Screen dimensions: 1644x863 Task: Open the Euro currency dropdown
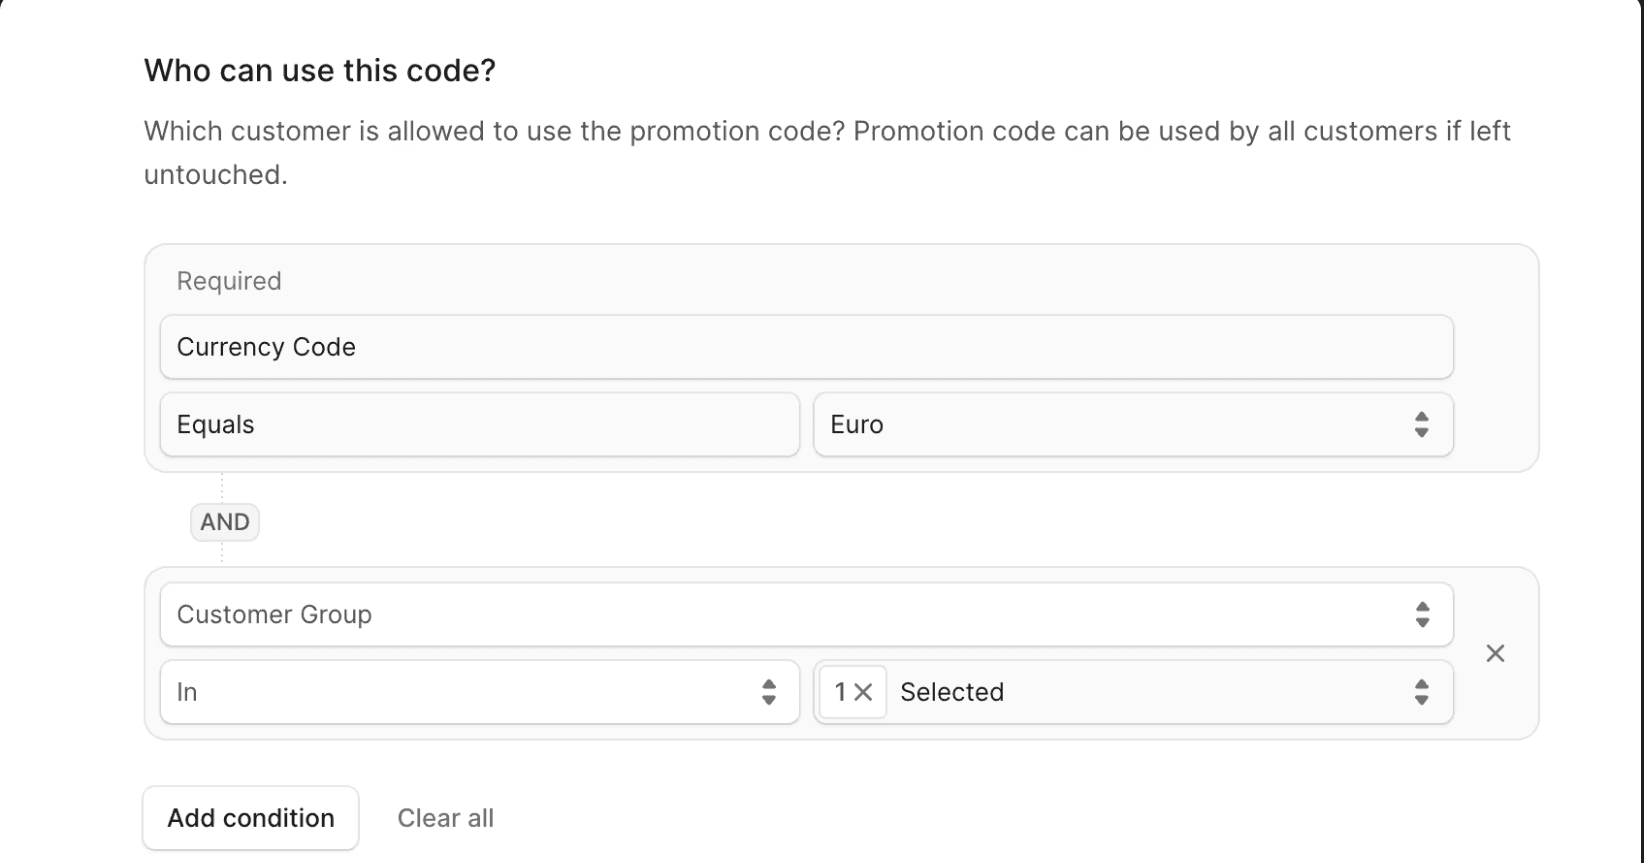1130,424
